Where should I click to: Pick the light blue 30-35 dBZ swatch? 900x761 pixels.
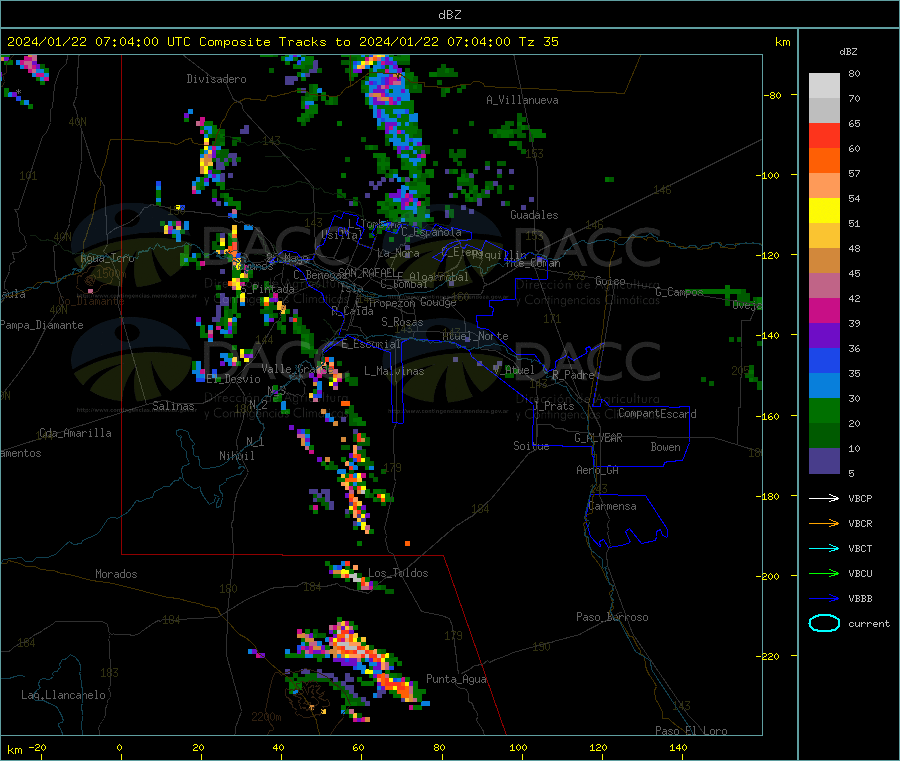(824, 386)
